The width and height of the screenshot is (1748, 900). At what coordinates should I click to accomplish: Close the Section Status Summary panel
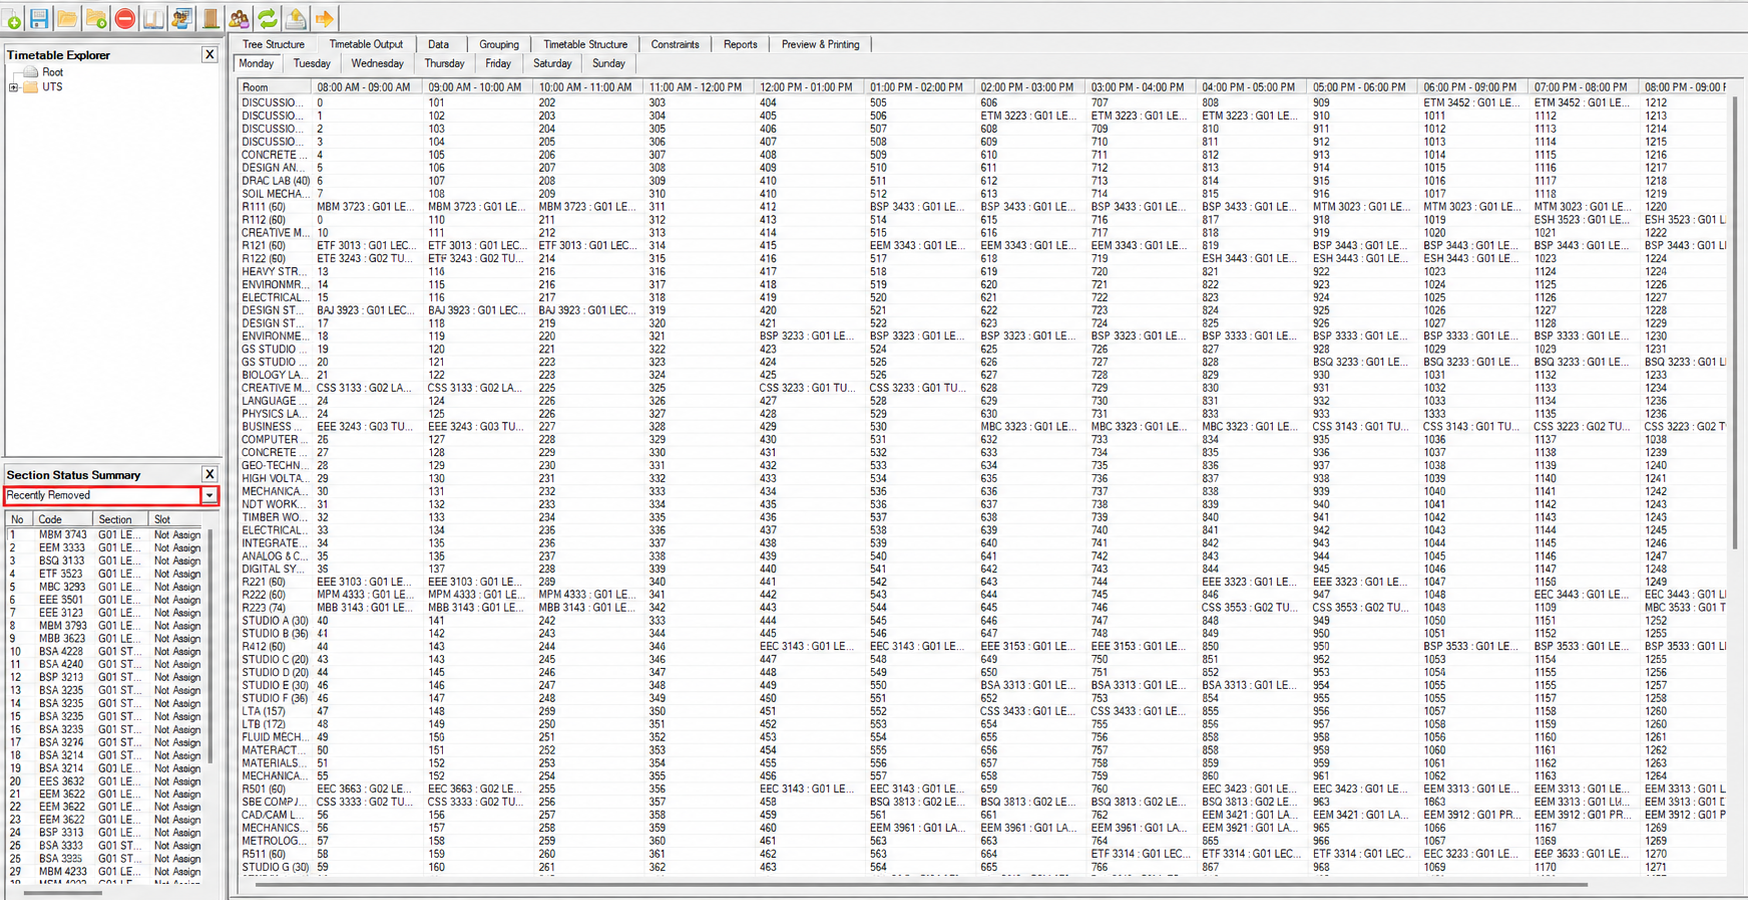point(209,474)
